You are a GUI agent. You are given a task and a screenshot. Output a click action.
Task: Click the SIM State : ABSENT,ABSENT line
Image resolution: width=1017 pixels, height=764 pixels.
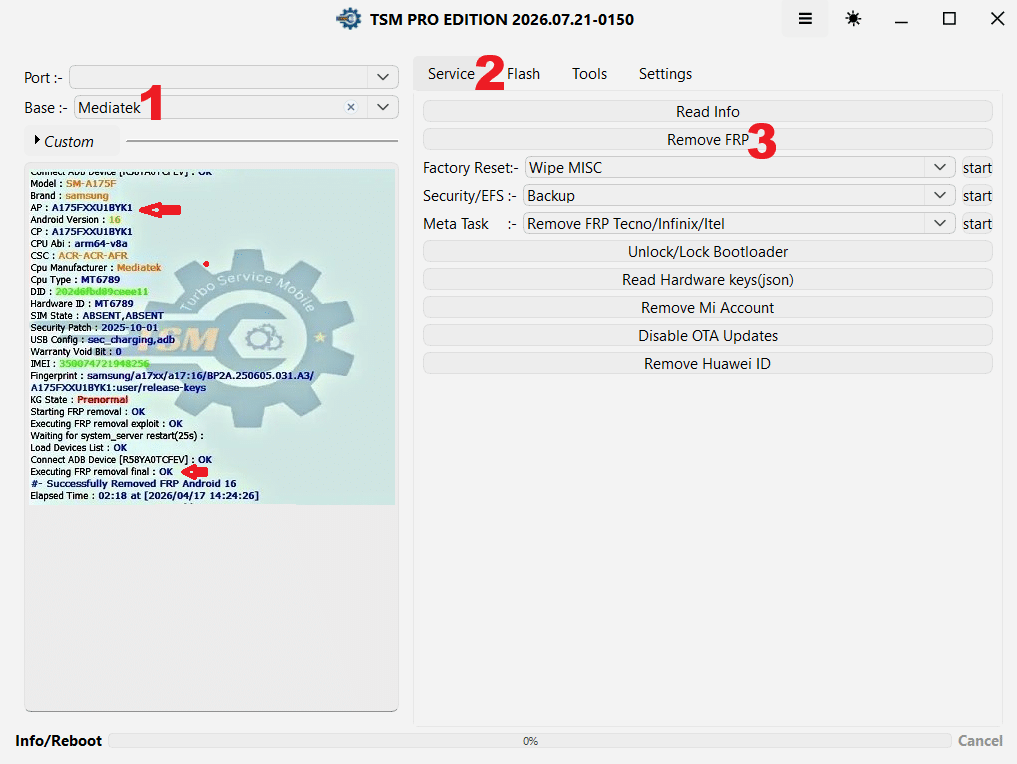(97, 316)
